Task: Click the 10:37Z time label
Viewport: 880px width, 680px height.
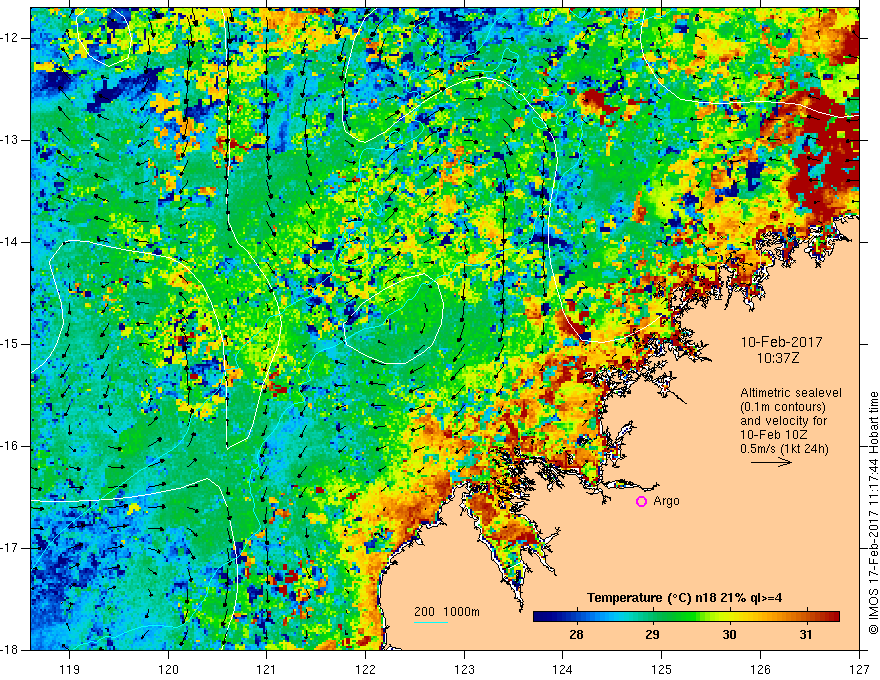Action: (x=778, y=359)
